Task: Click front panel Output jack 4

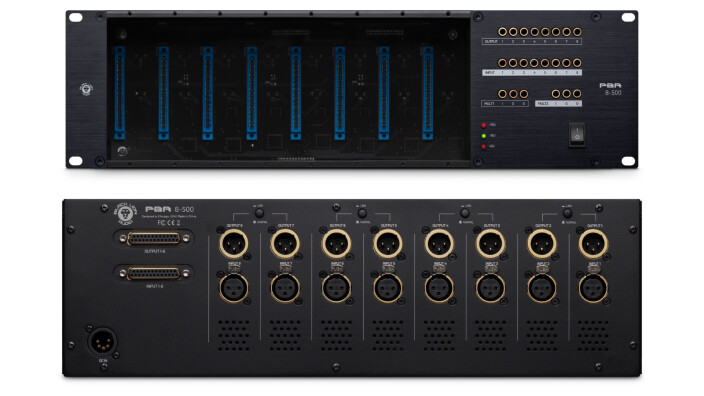Action: (x=534, y=32)
